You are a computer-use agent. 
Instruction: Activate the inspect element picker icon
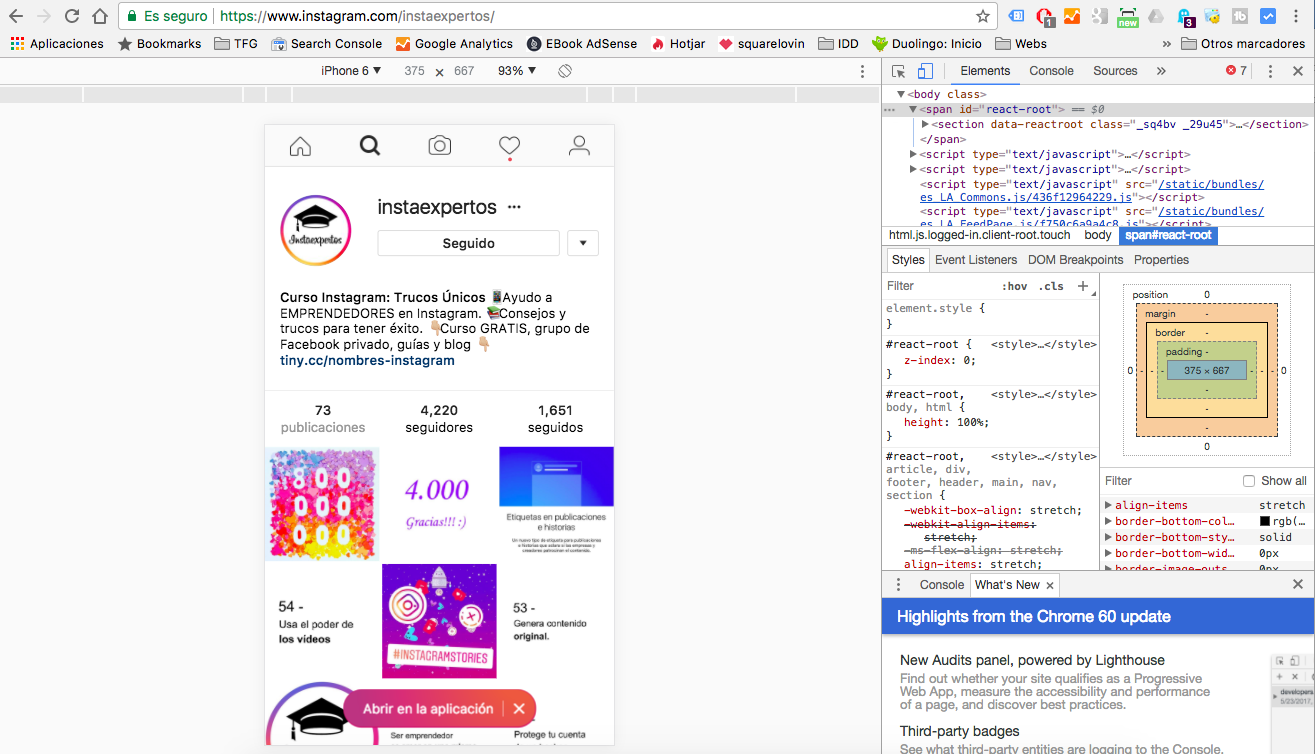click(x=898, y=71)
